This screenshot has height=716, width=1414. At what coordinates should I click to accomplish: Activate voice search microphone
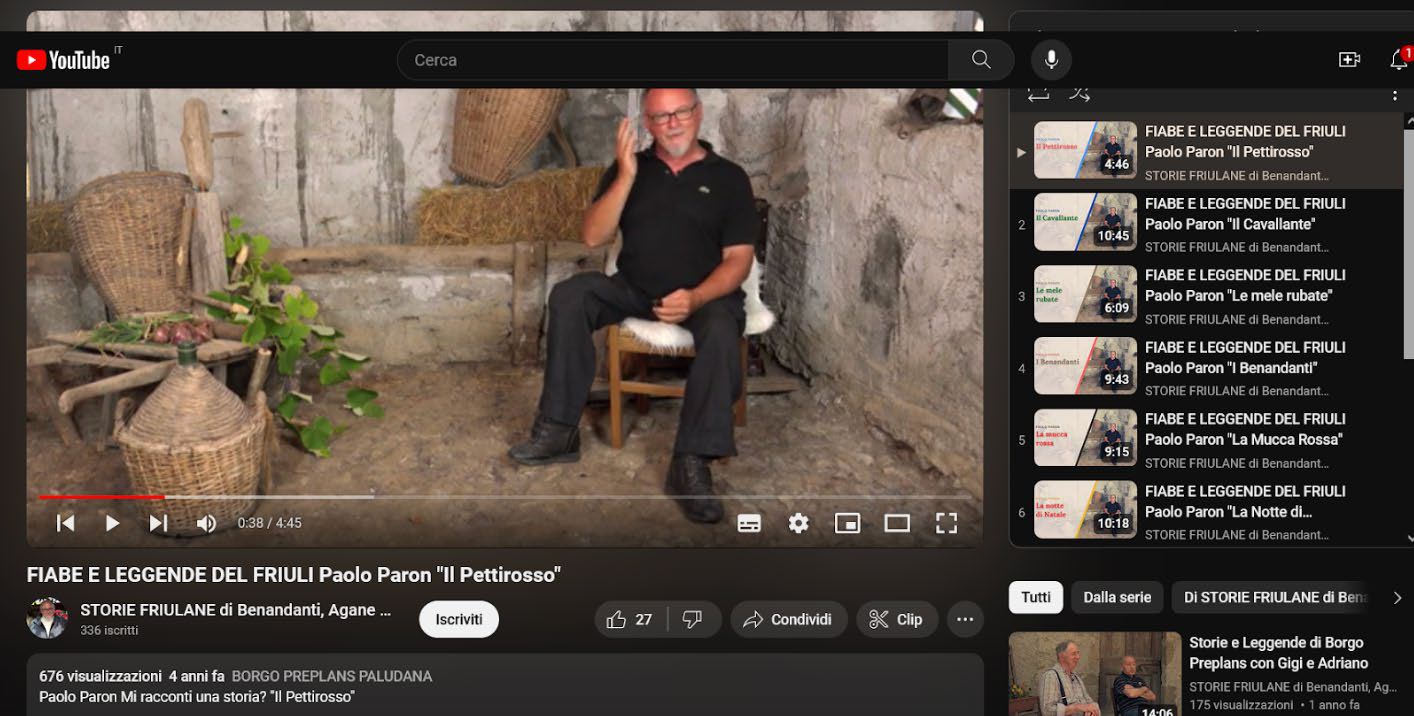click(x=1051, y=60)
